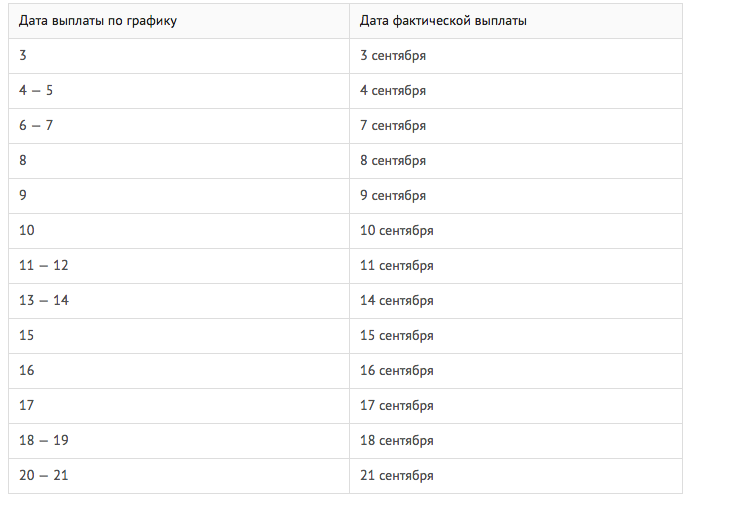Screen dimensions: 734x522
Task: Click the '17 сентября' cell
Action: [x=516, y=406]
